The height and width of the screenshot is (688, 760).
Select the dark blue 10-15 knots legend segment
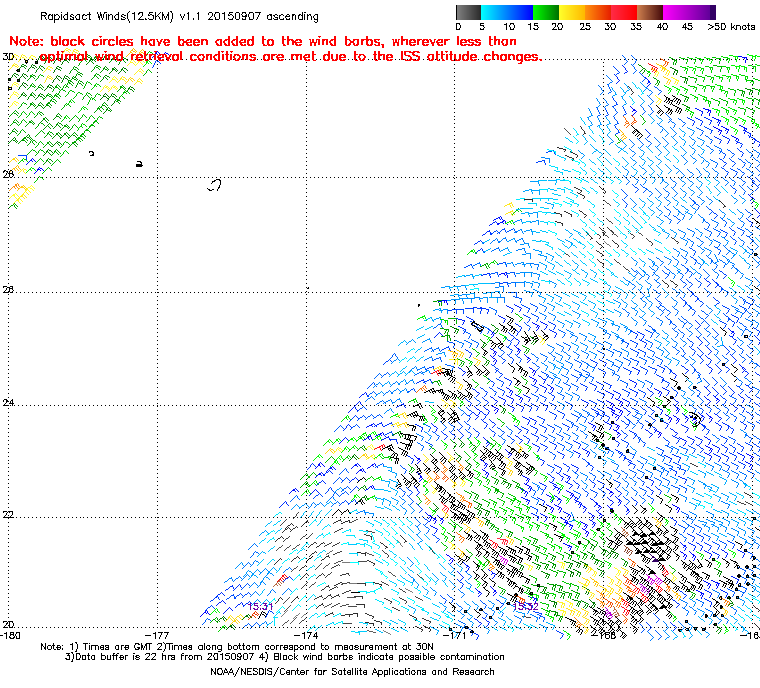point(520,12)
